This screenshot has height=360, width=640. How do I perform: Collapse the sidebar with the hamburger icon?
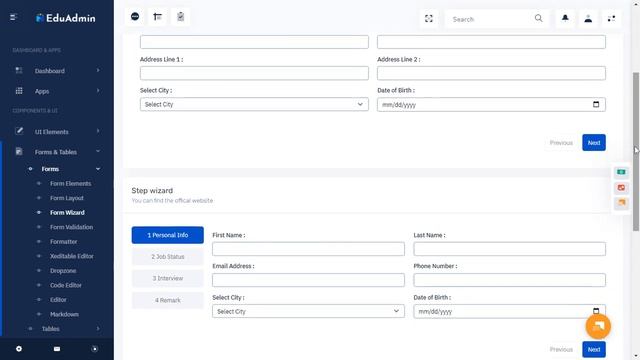coord(13,18)
